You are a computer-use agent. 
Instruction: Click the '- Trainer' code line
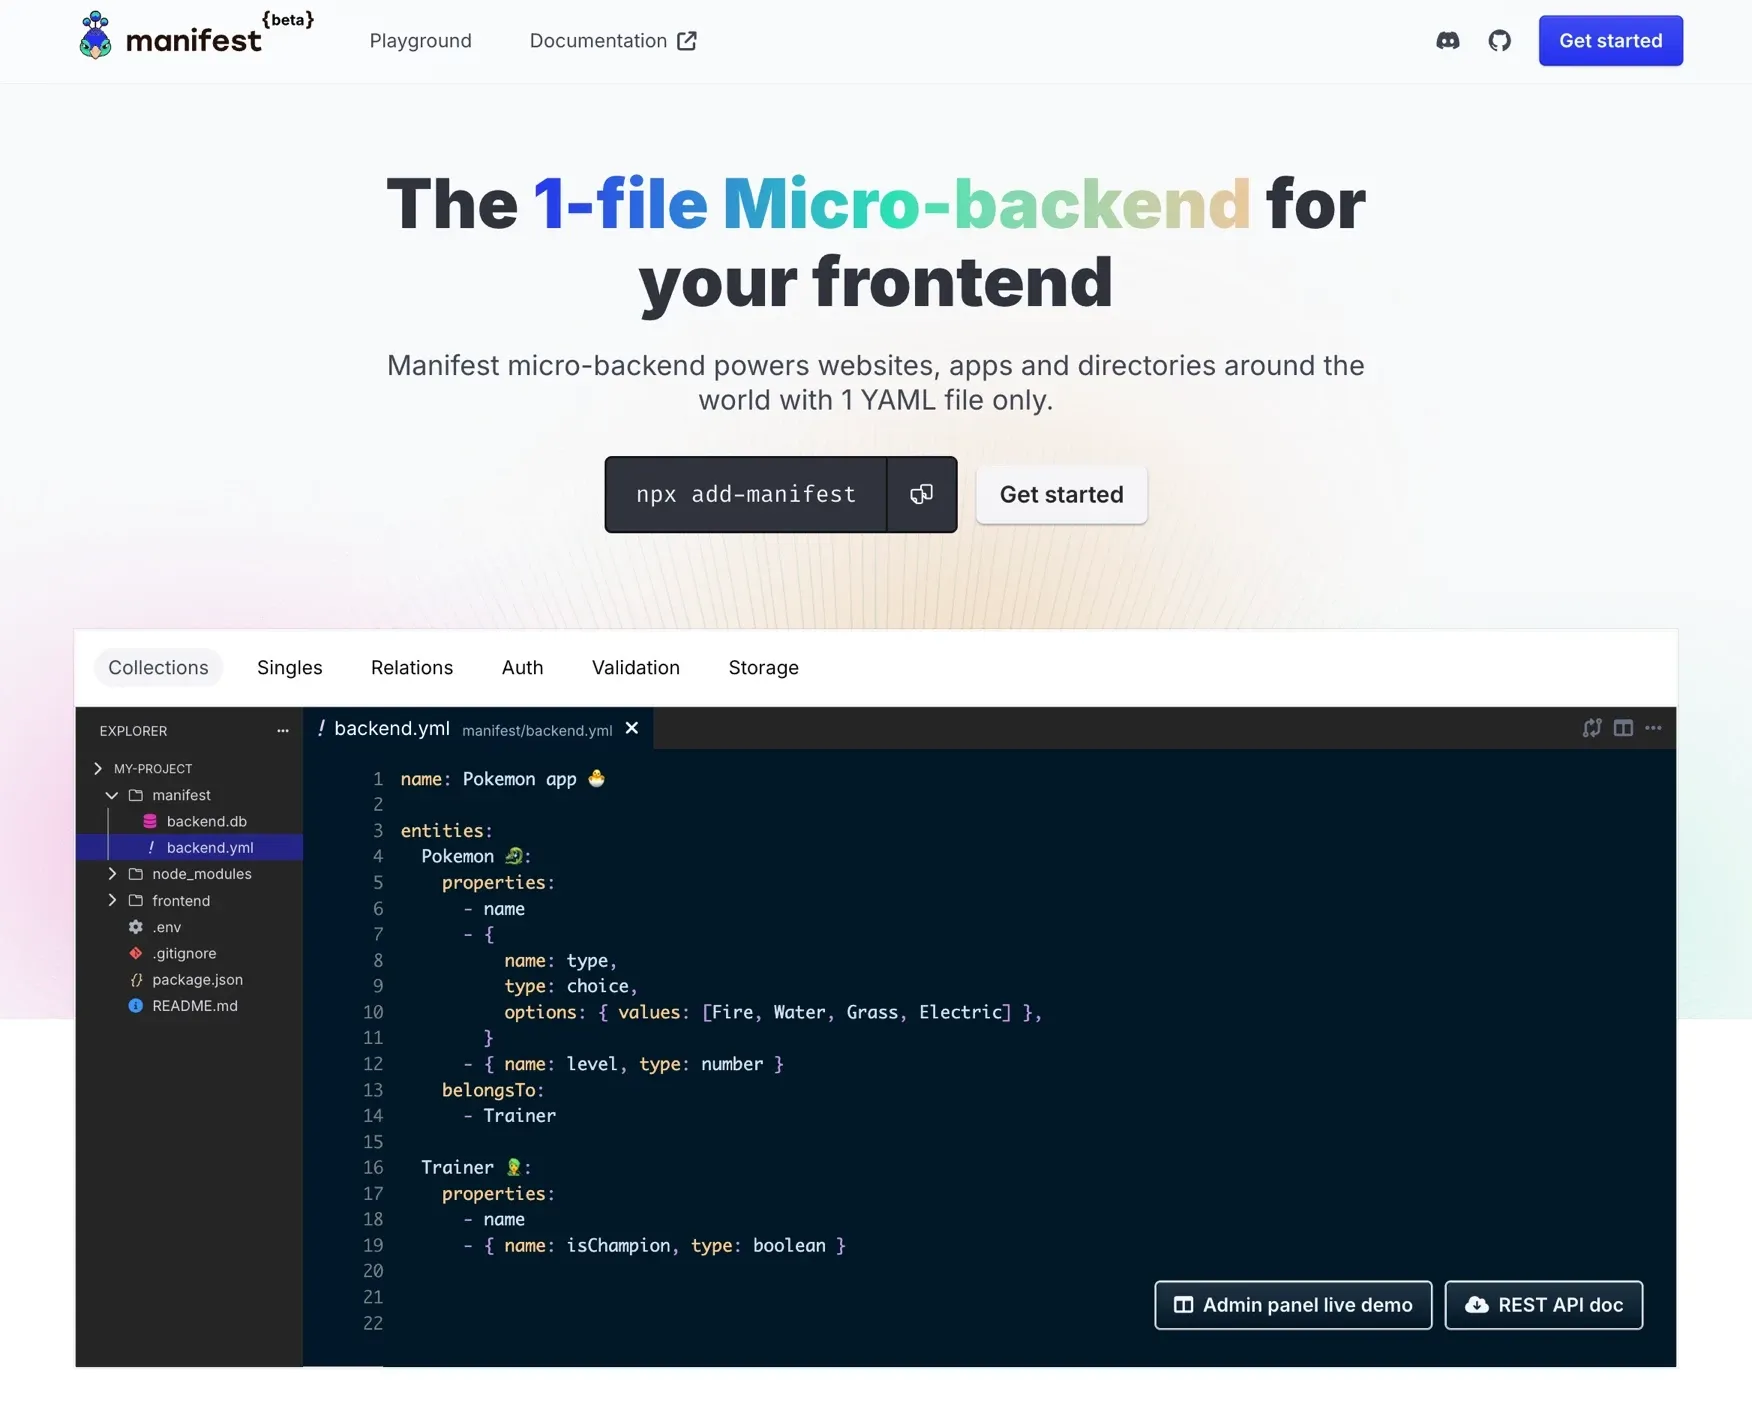509,1116
